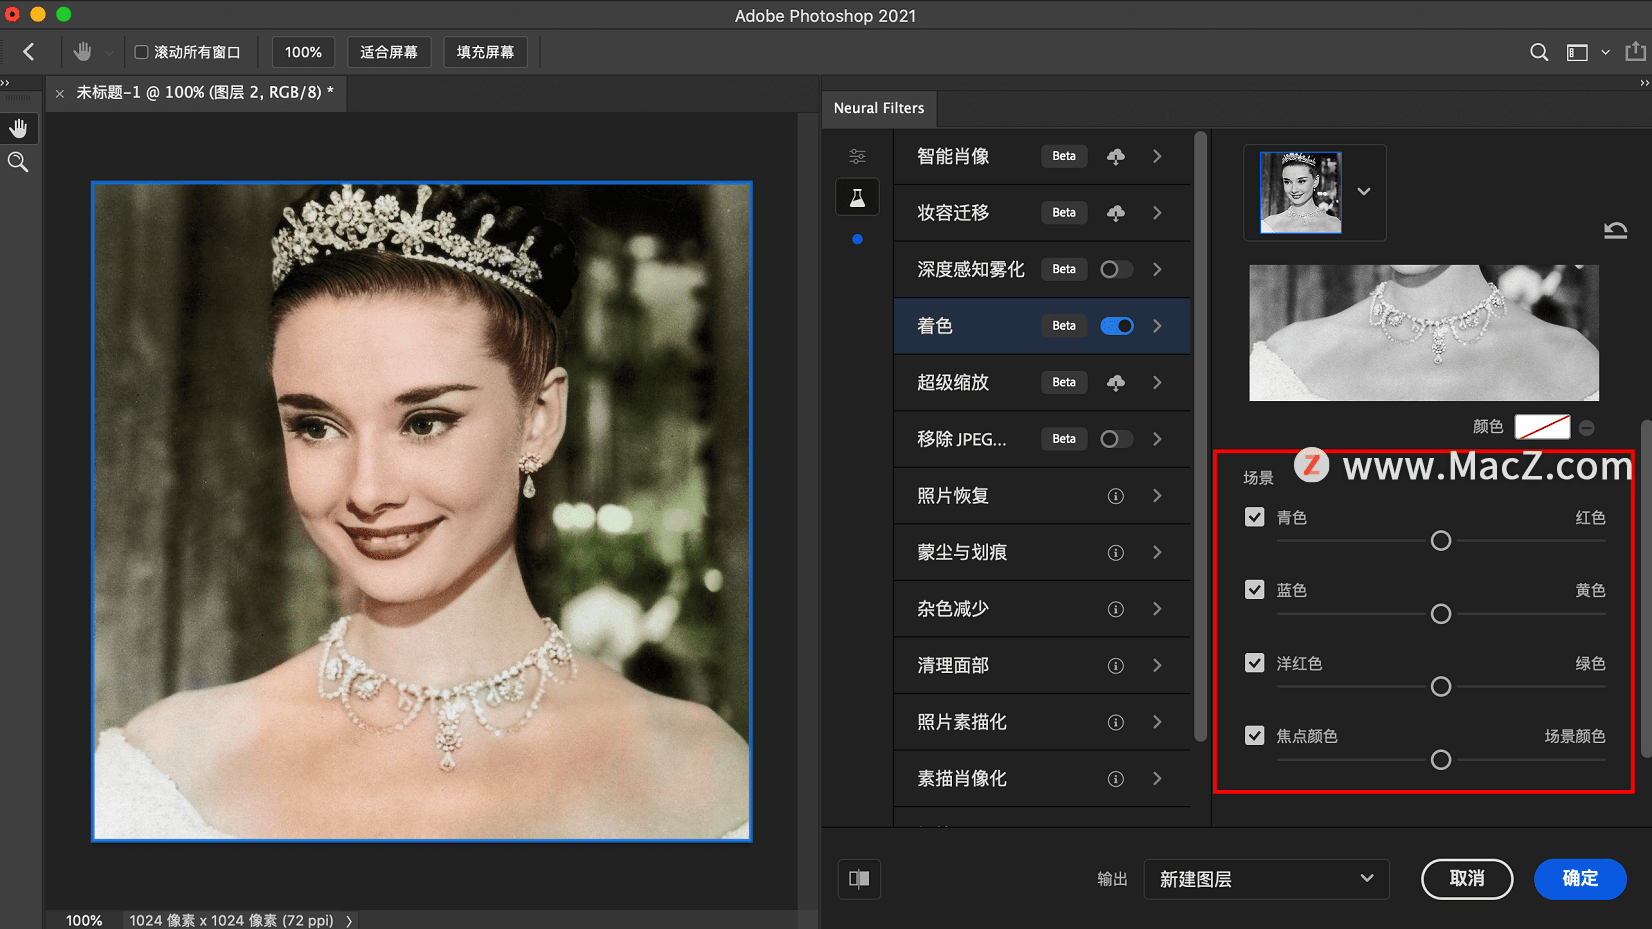Screen dimensions: 1652x929
Task: Turn off the 着色 filter switch
Action: [1116, 326]
